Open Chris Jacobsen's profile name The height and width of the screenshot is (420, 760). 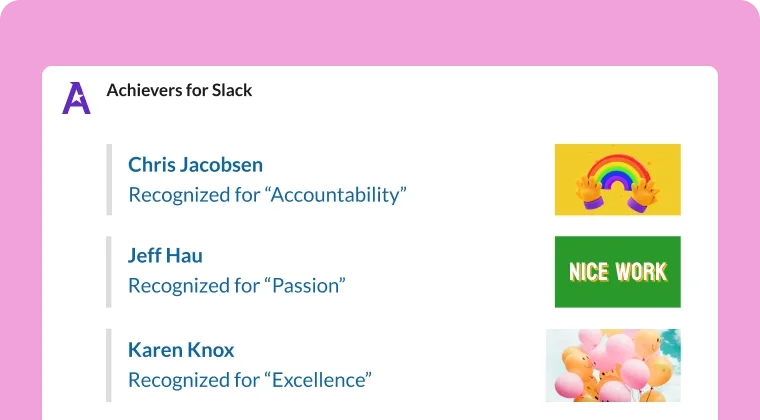tap(195, 165)
